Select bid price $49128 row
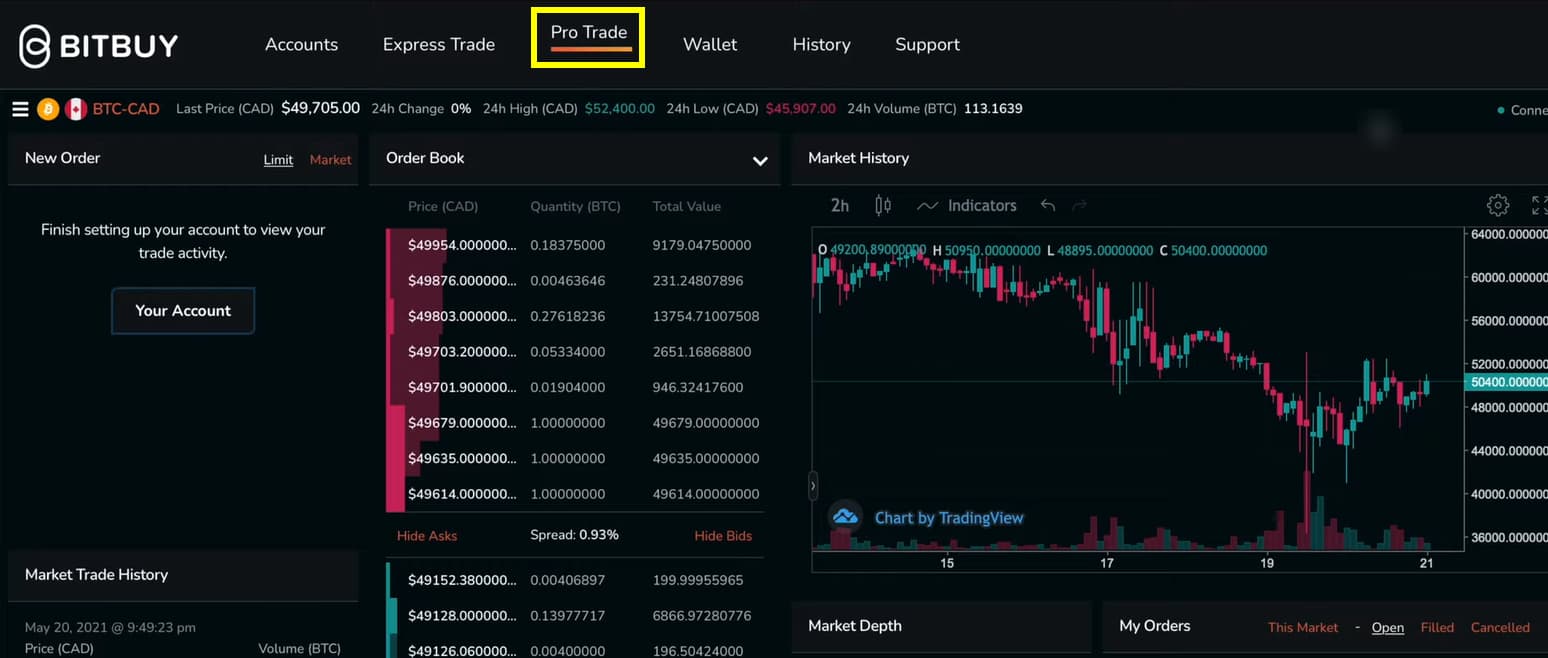 click(575, 616)
